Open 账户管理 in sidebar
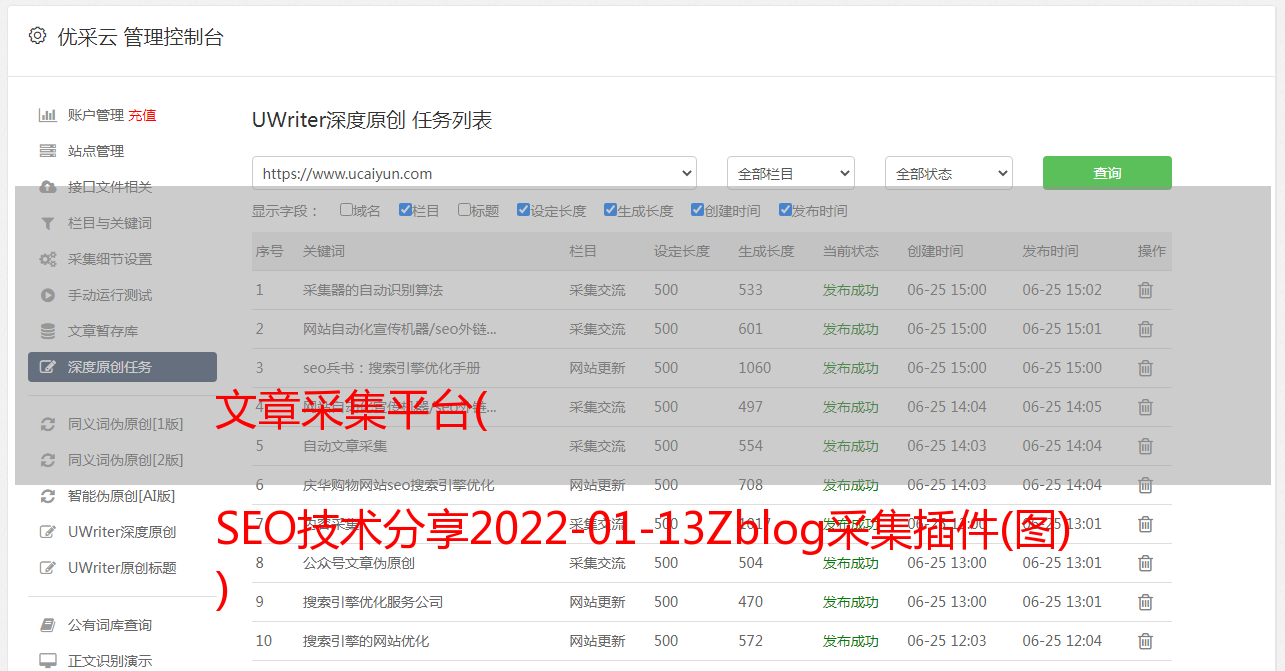Screen dimensions: 1285x671 pyautogui.click(x=96, y=115)
